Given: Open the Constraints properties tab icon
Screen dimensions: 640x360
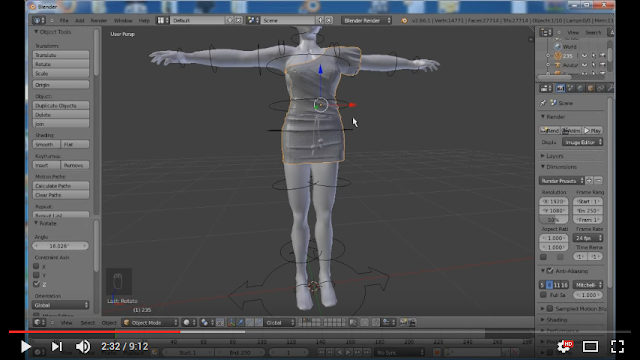Looking at the screenshot, I should point(600,88).
